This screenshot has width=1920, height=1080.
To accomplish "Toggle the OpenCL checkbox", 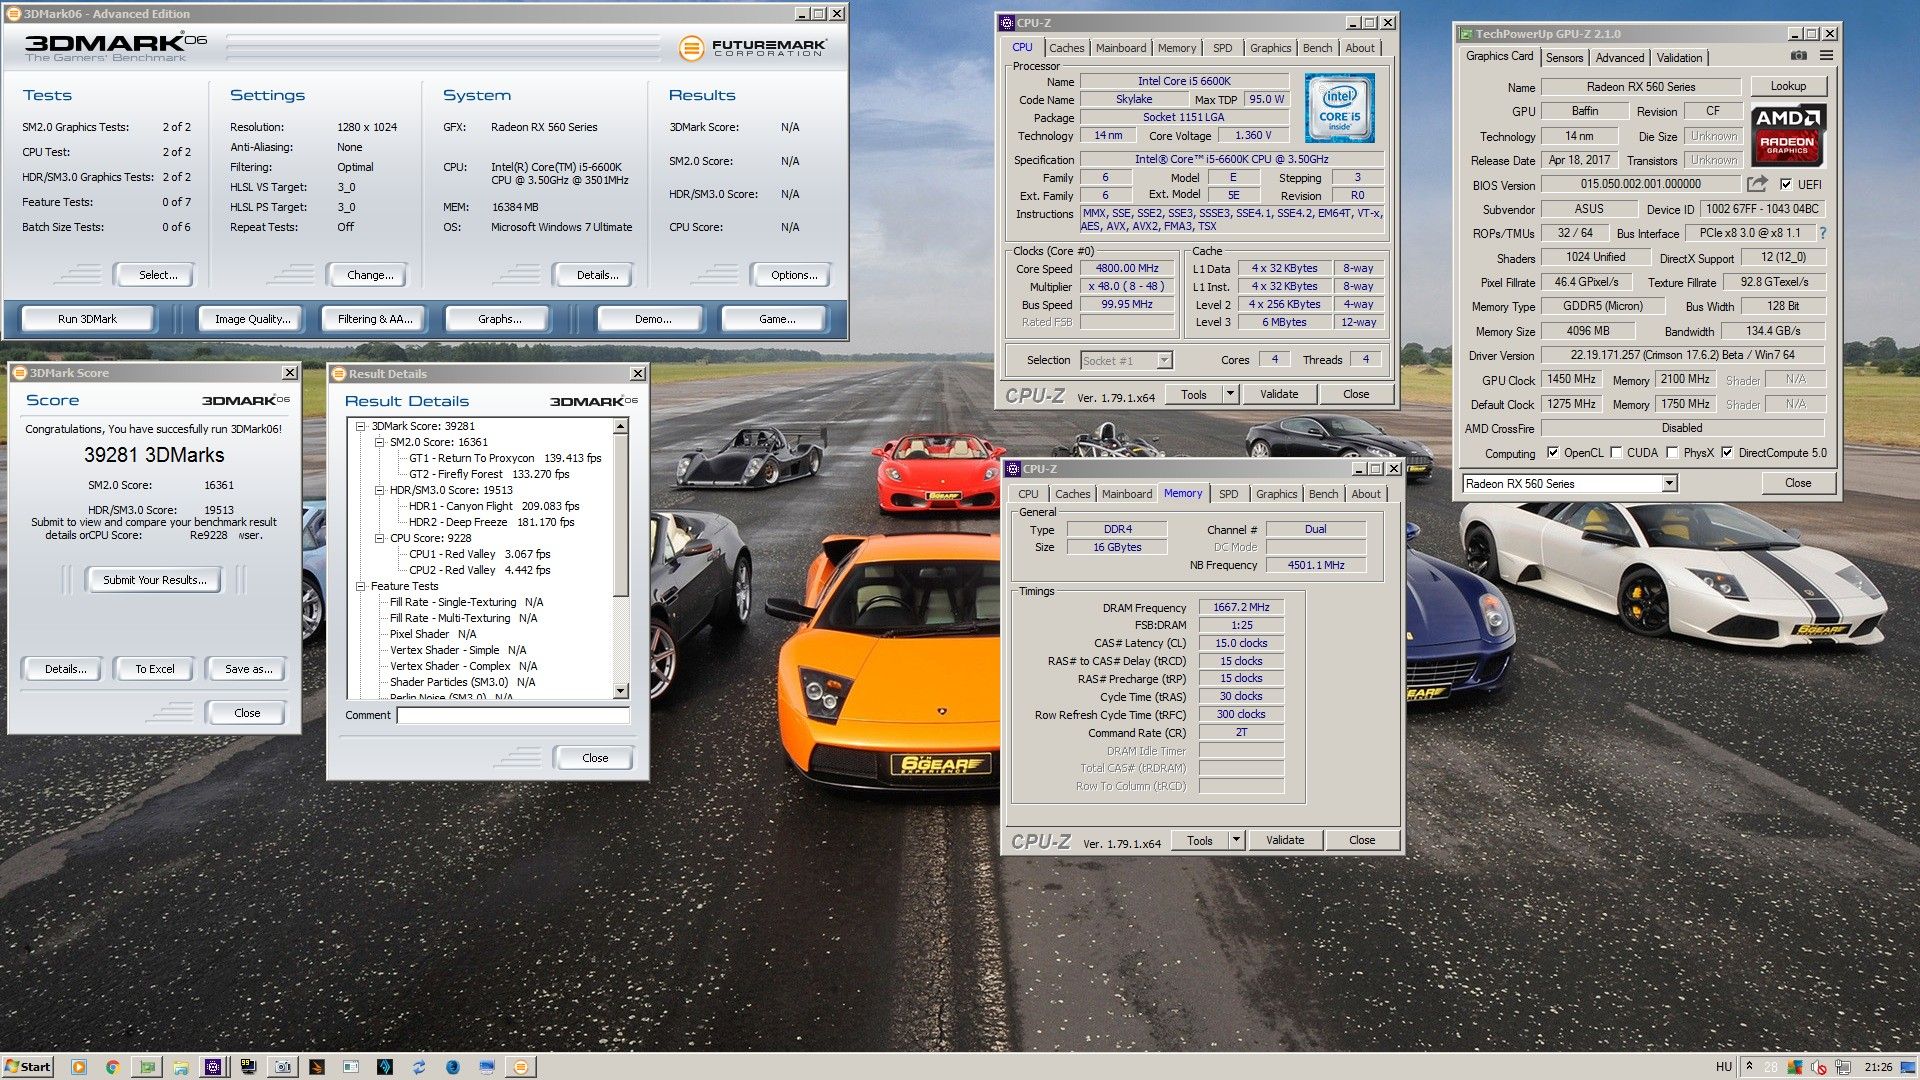I will coord(1552,453).
